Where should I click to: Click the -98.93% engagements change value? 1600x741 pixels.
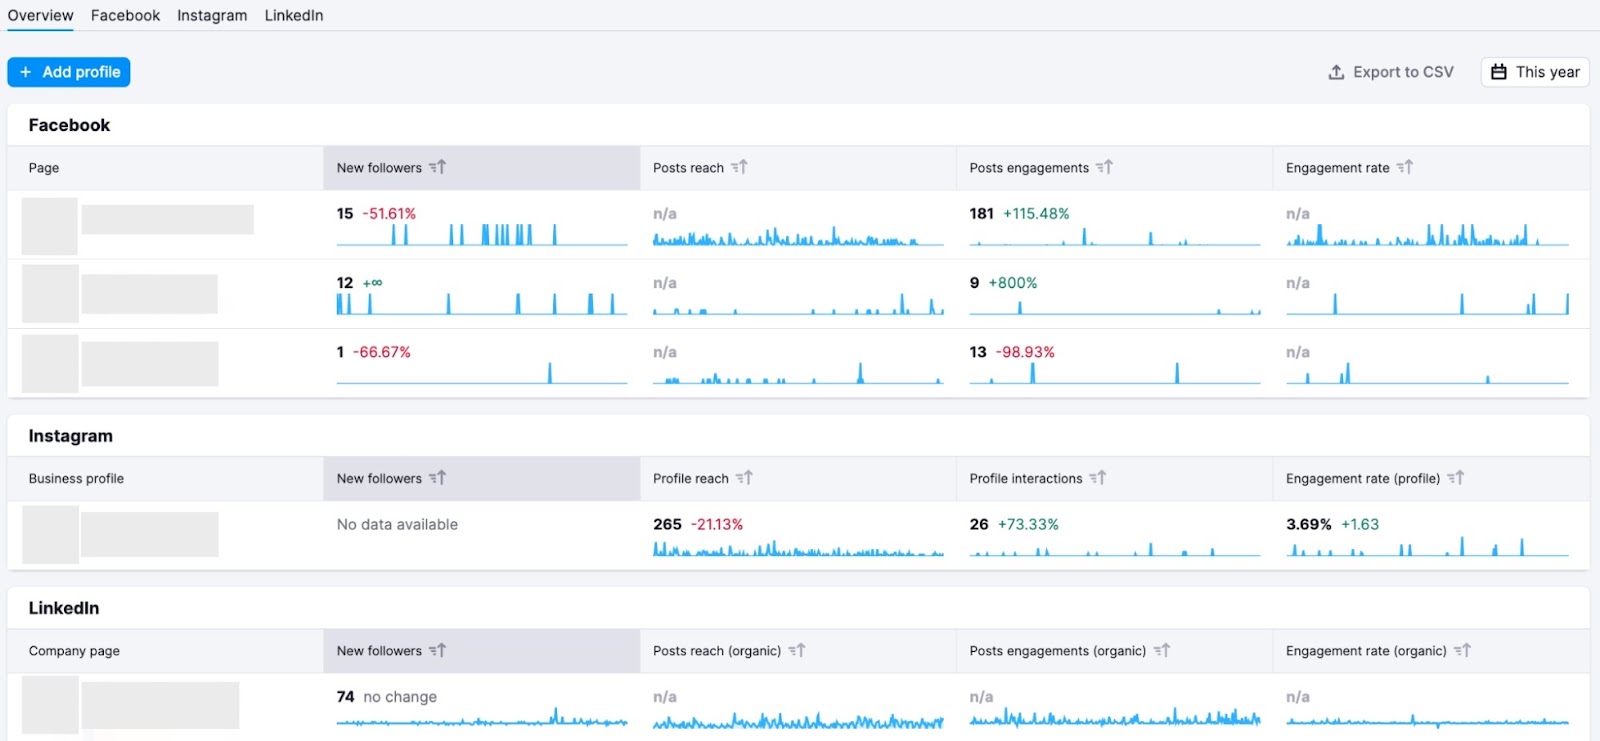click(x=1025, y=352)
